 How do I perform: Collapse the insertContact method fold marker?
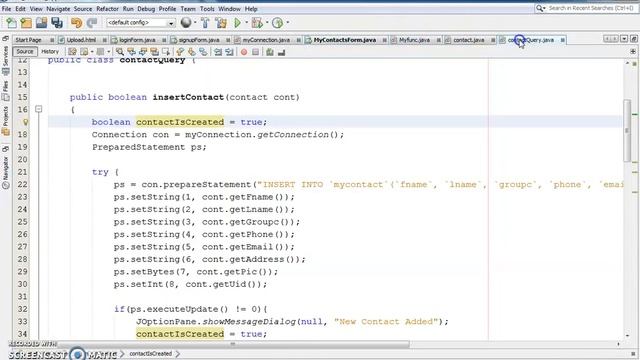[x=38, y=109]
